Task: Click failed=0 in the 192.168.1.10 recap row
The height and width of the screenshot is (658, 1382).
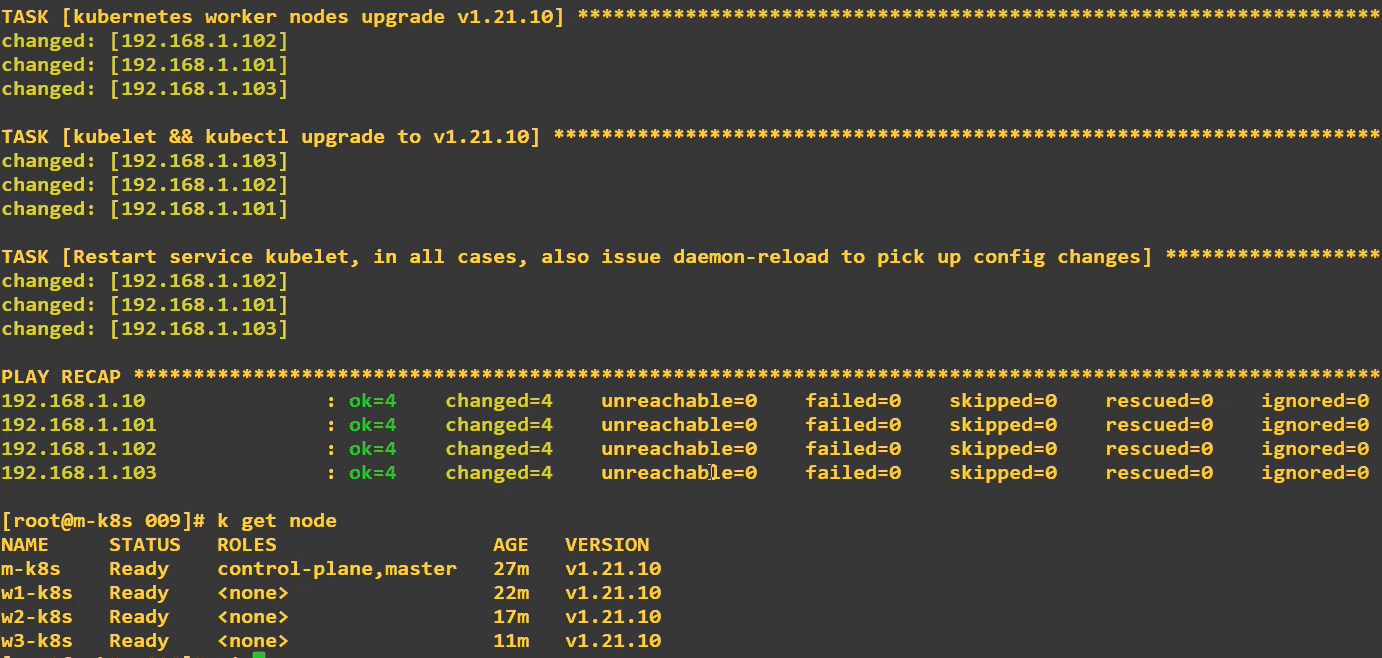Action: (853, 401)
